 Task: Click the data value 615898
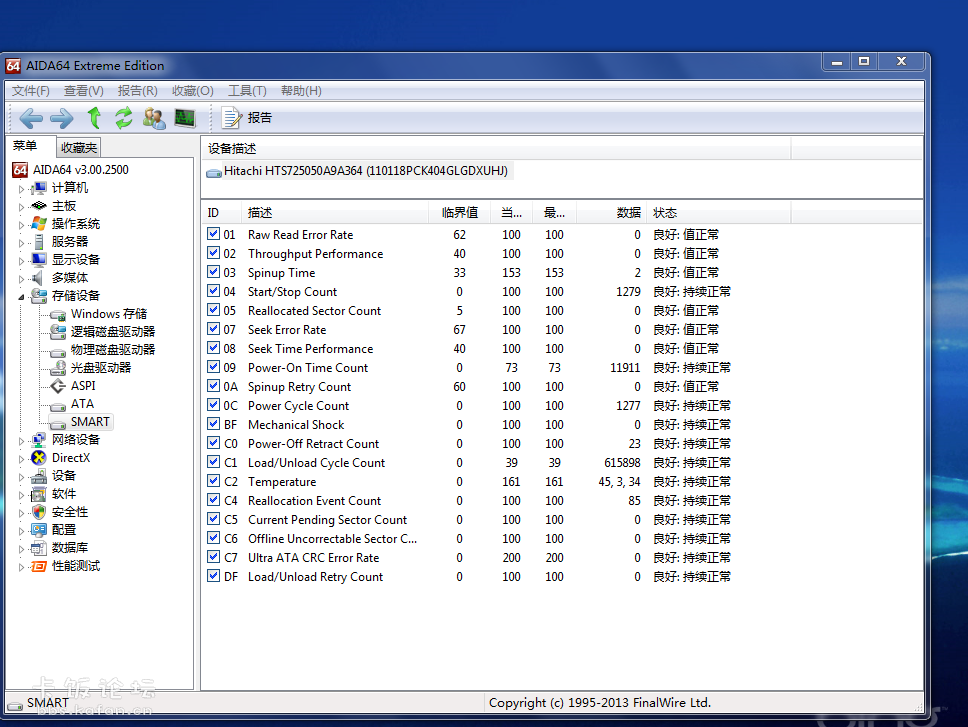pyautogui.click(x=622, y=463)
